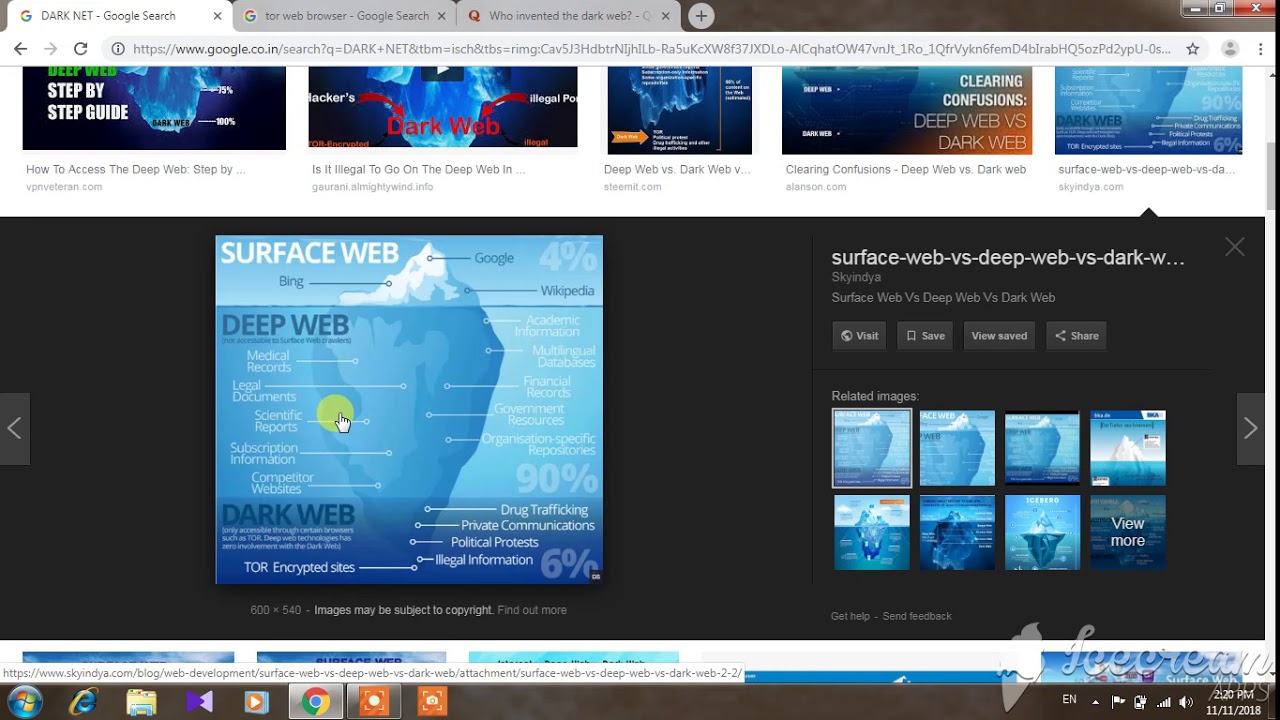Image resolution: width=1280 pixels, height=720 pixels.
Task: Open View saved images
Action: pyautogui.click(x=999, y=336)
